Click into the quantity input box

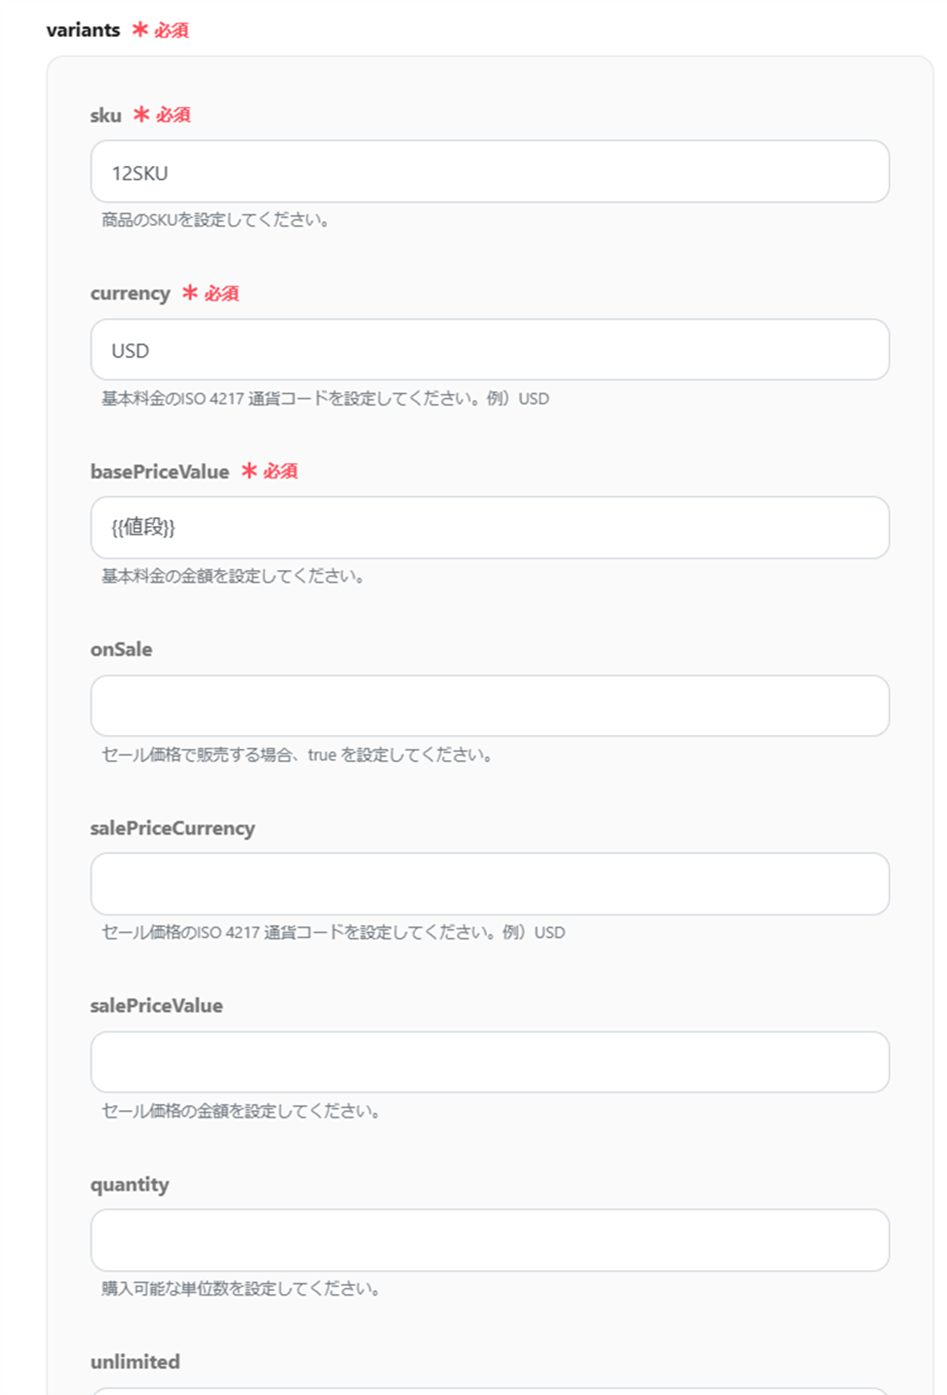tap(489, 1240)
